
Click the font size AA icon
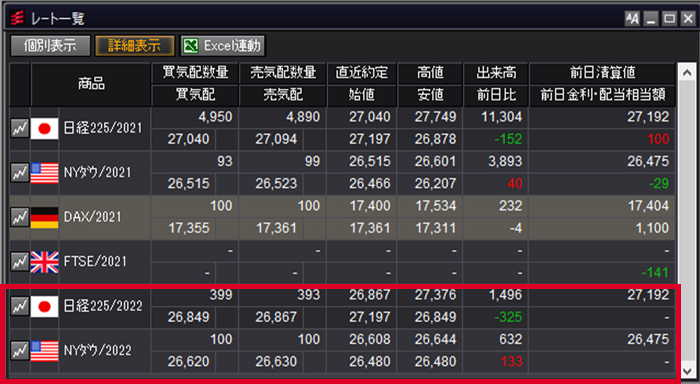(632, 19)
